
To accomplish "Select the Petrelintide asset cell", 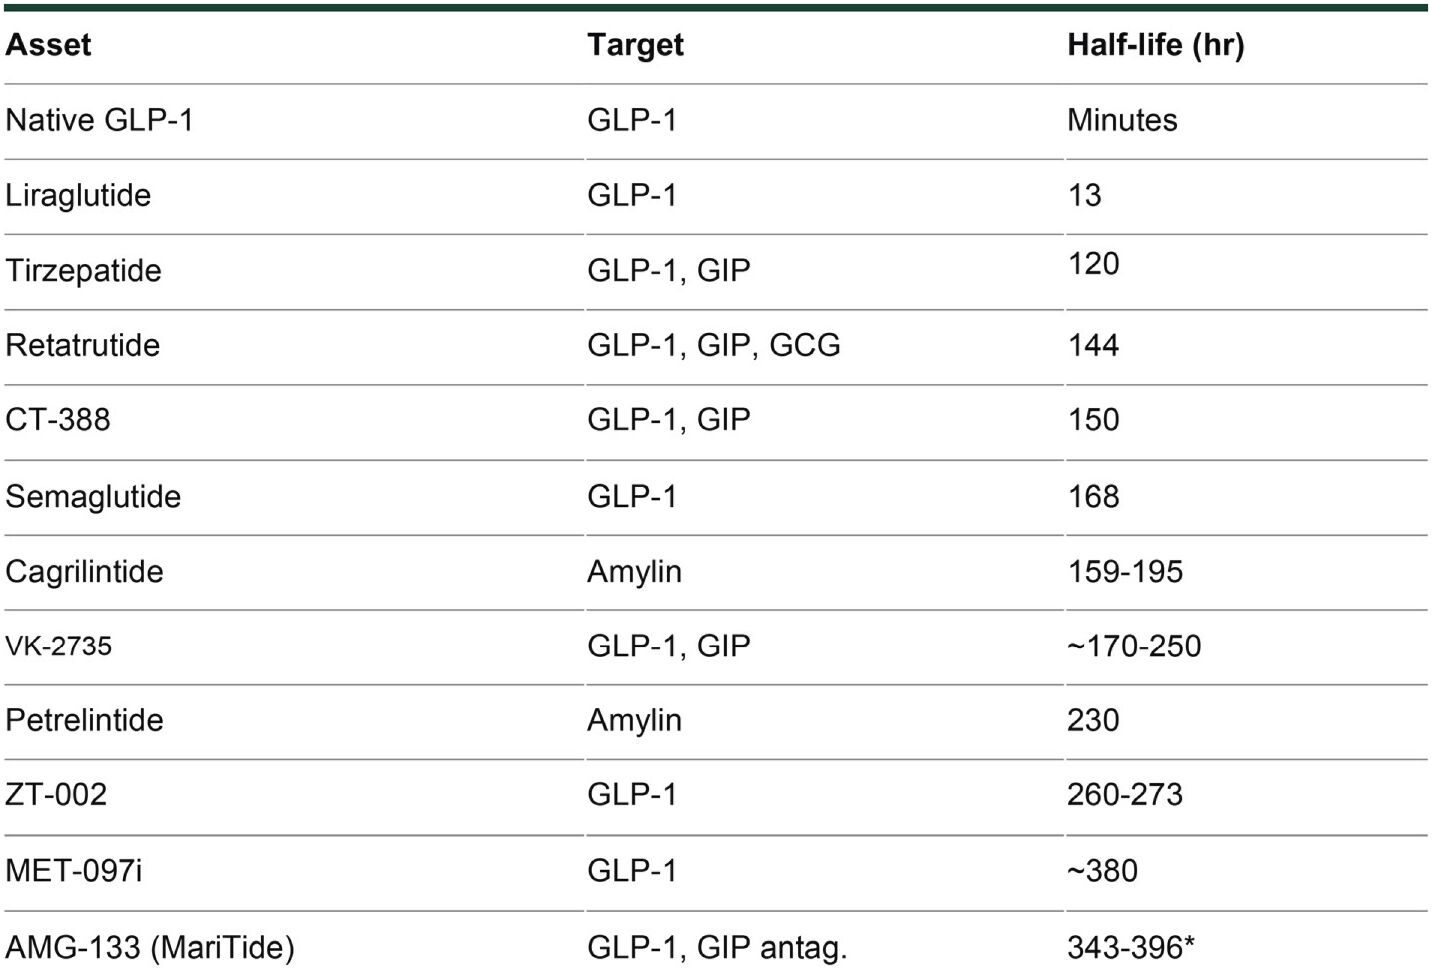I will tap(84, 720).
